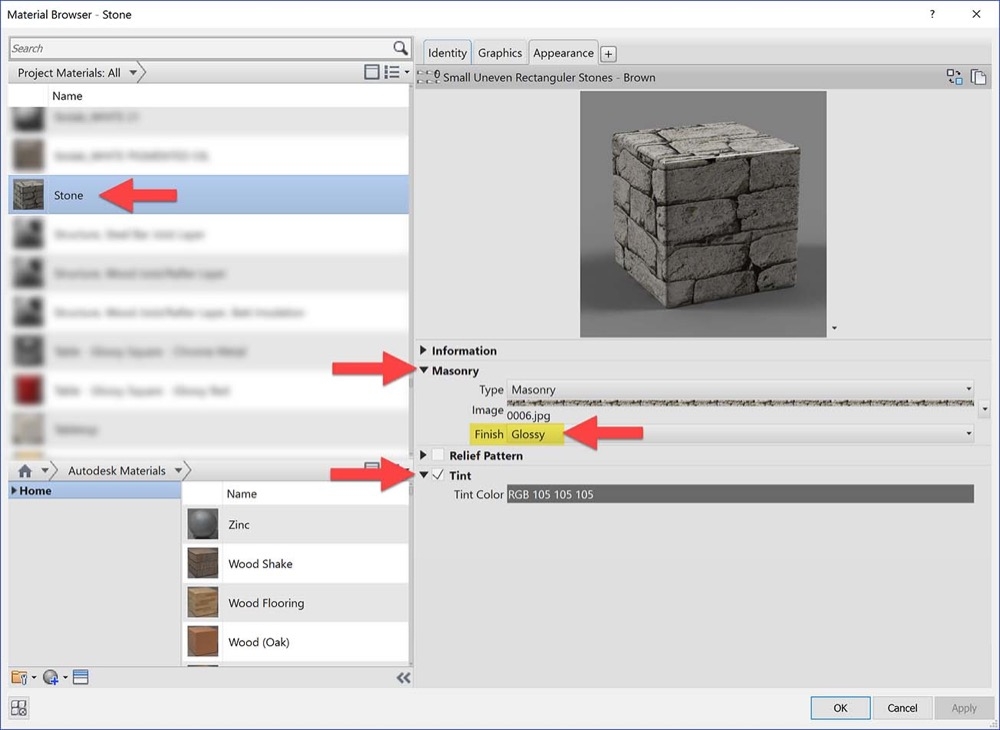Disable the Tint checkbox
Viewport: 1000px width, 730px height.
click(437, 475)
